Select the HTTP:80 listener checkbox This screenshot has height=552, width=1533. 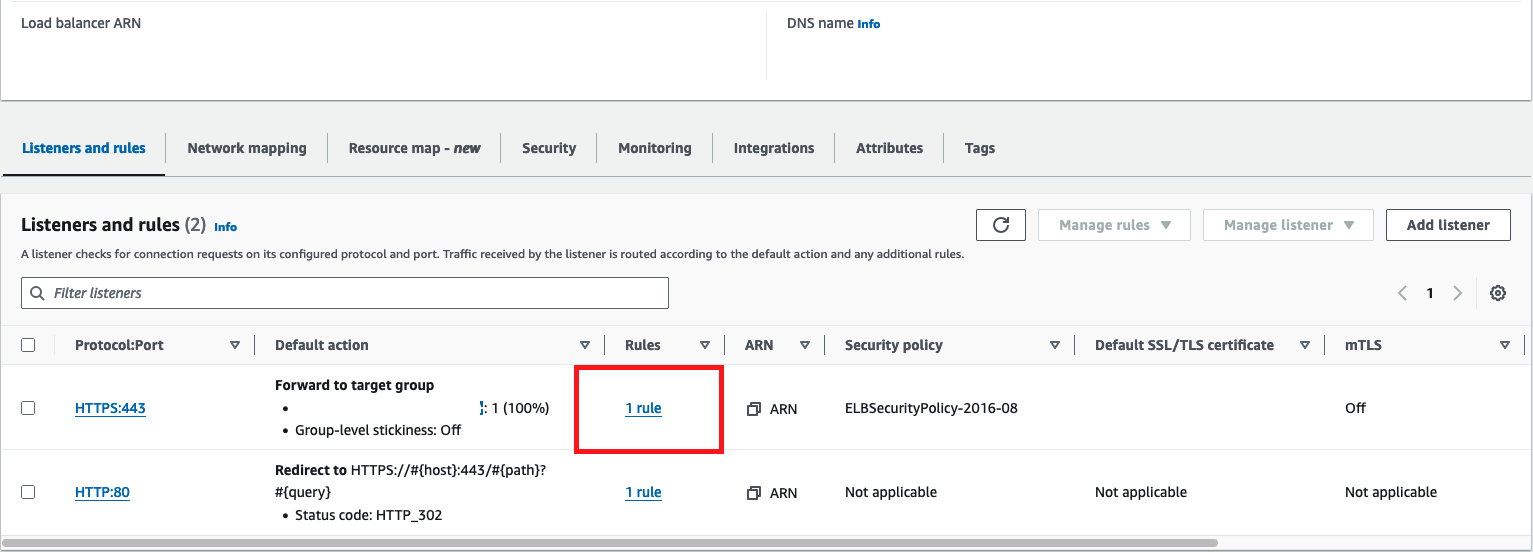point(28,492)
